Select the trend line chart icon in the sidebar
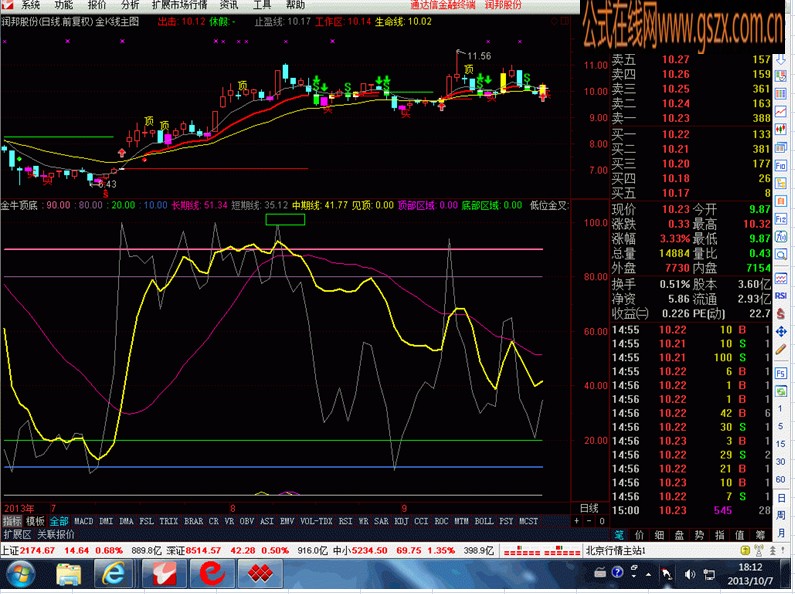The width and height of the screenshot is (795, 594). (781, 112)
